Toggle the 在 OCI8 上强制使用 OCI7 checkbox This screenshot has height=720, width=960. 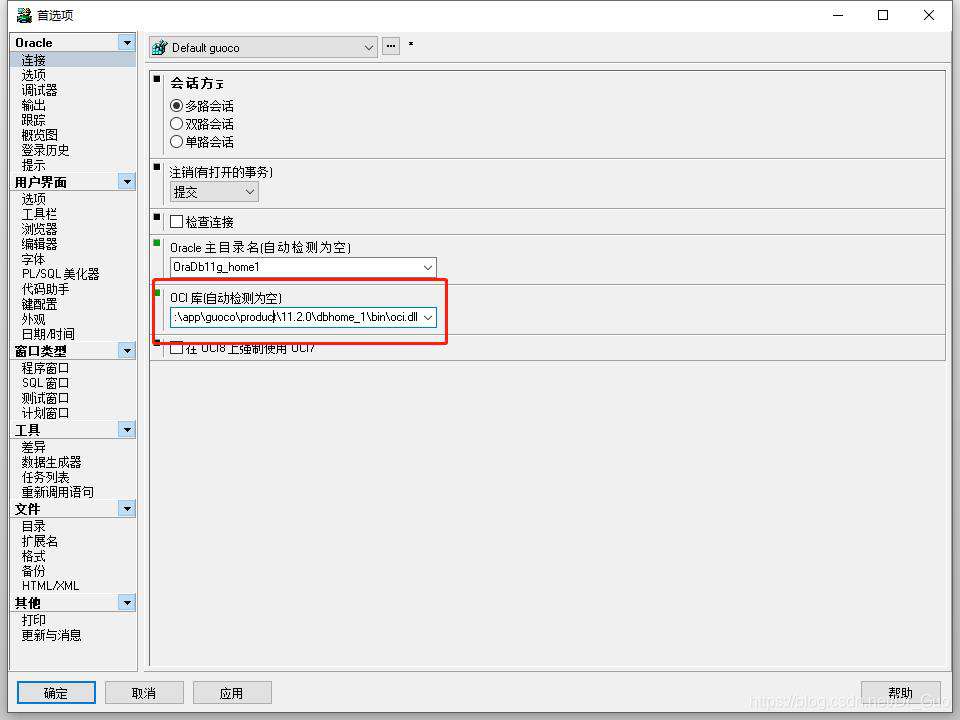pyautogui.click(x=176, y=348)
